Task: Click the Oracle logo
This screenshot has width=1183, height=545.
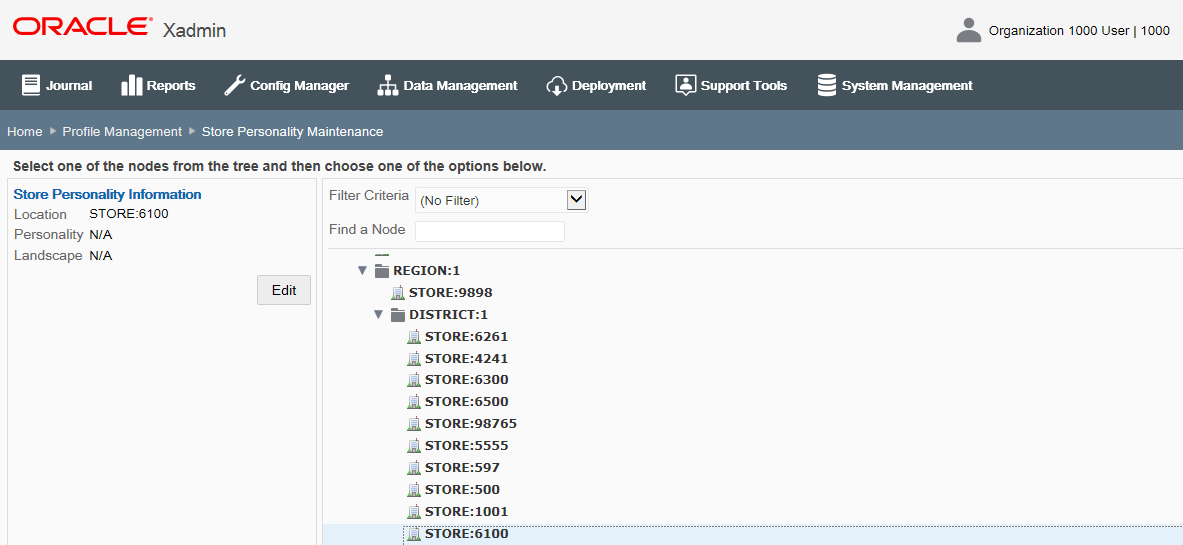Action: [x=81, y=26]
